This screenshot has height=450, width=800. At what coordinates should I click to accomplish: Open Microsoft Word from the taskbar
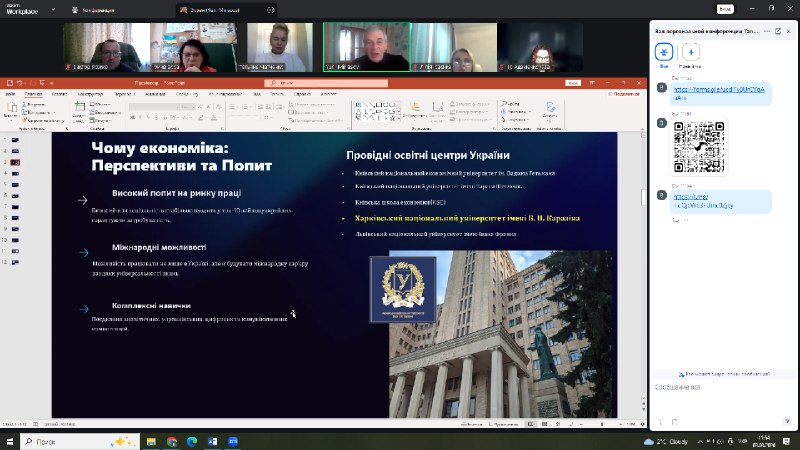coord(212,440)
